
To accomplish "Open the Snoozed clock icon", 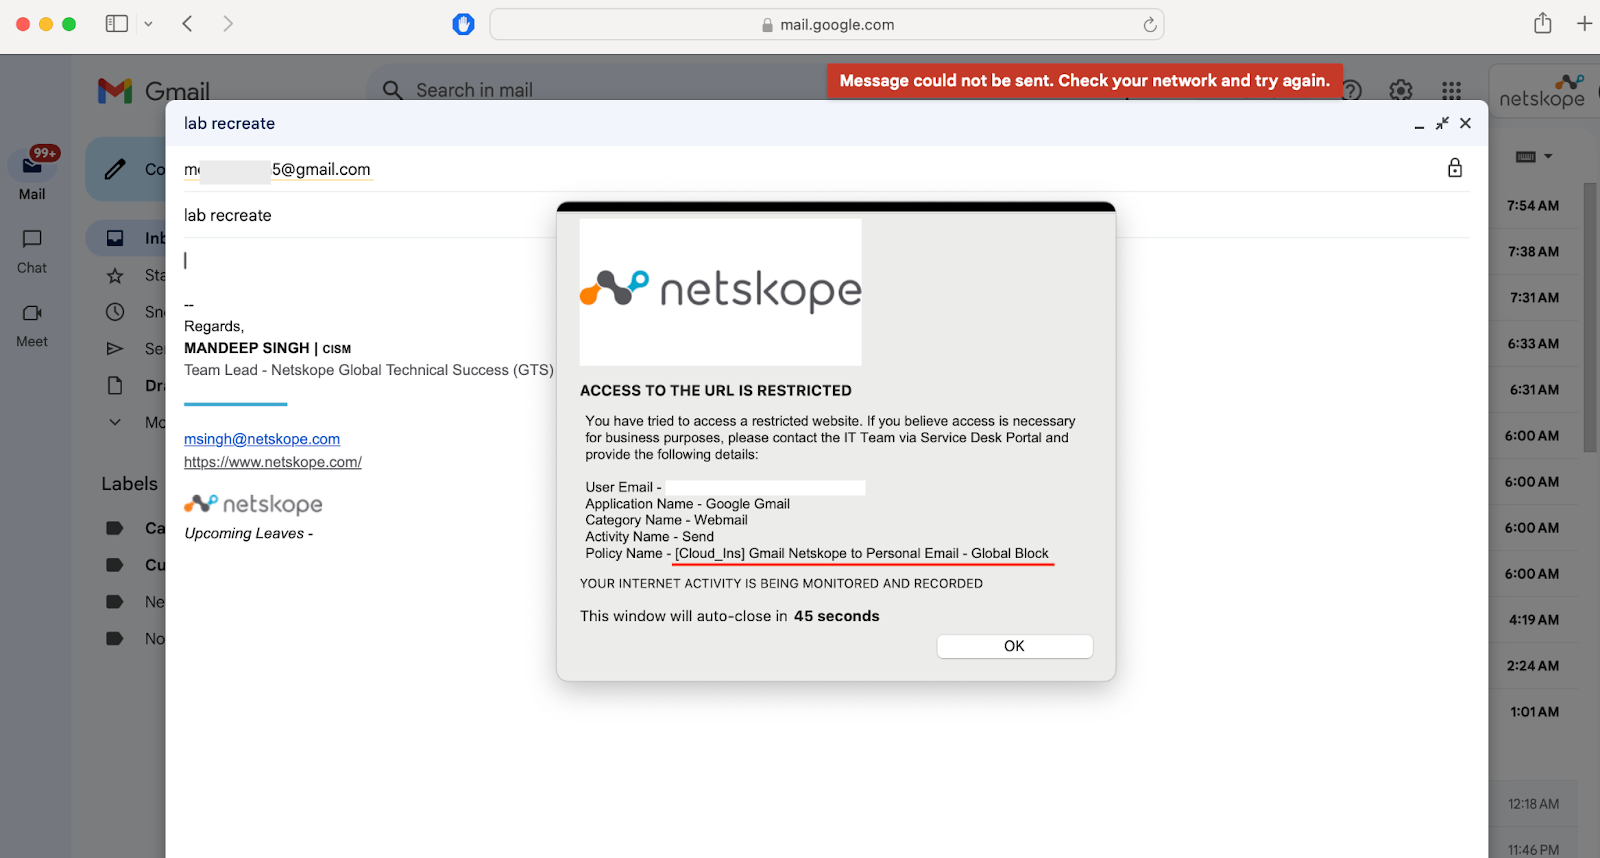I will pos(115,312).
